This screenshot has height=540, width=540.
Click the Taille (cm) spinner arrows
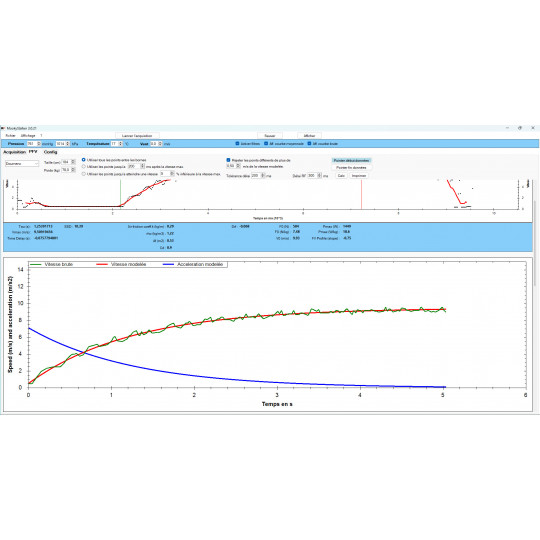tap(73, 162)
